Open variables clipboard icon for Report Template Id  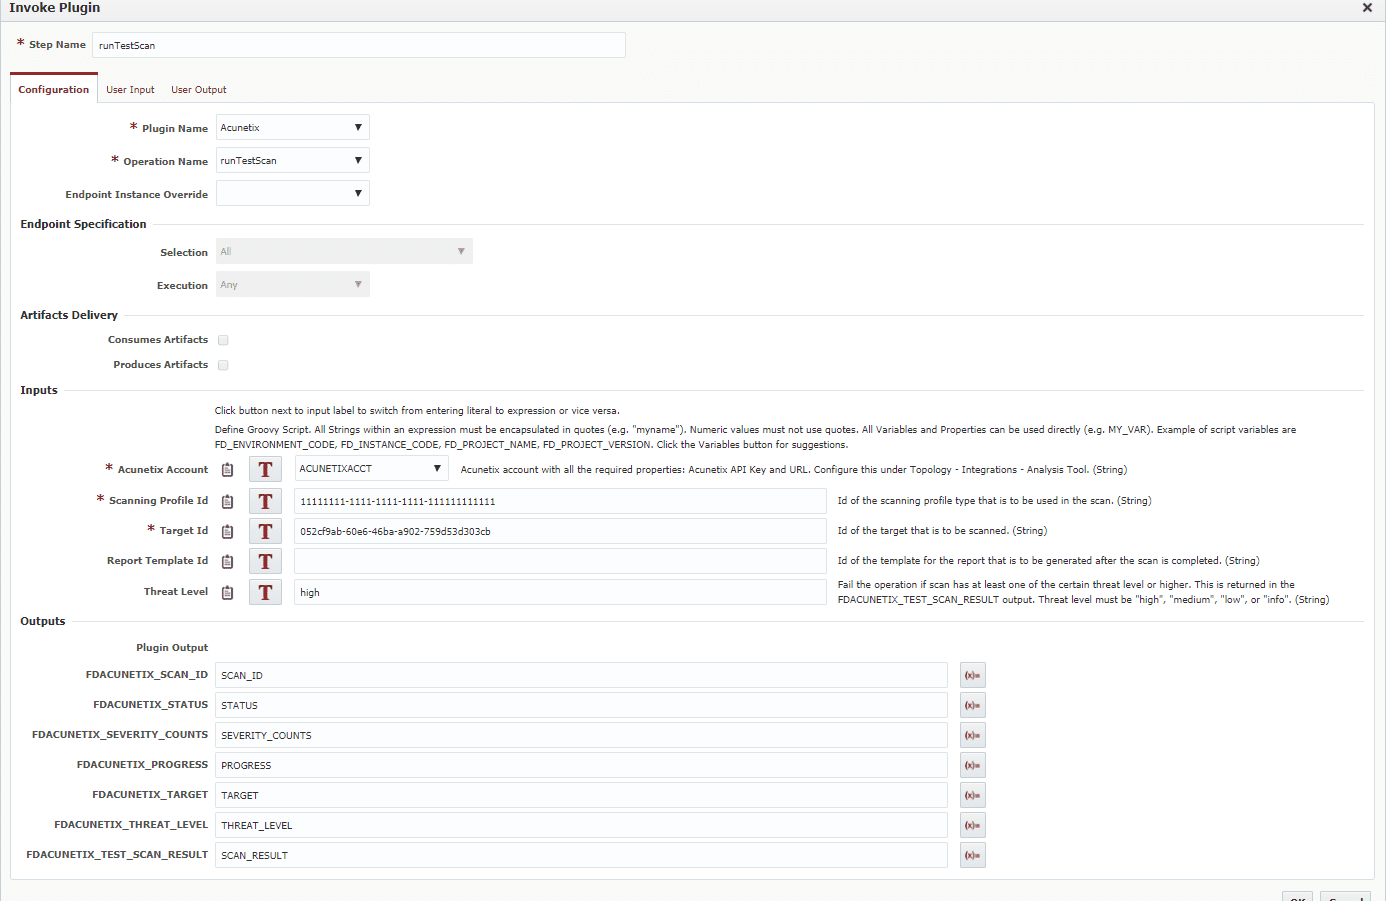point(228,561)
